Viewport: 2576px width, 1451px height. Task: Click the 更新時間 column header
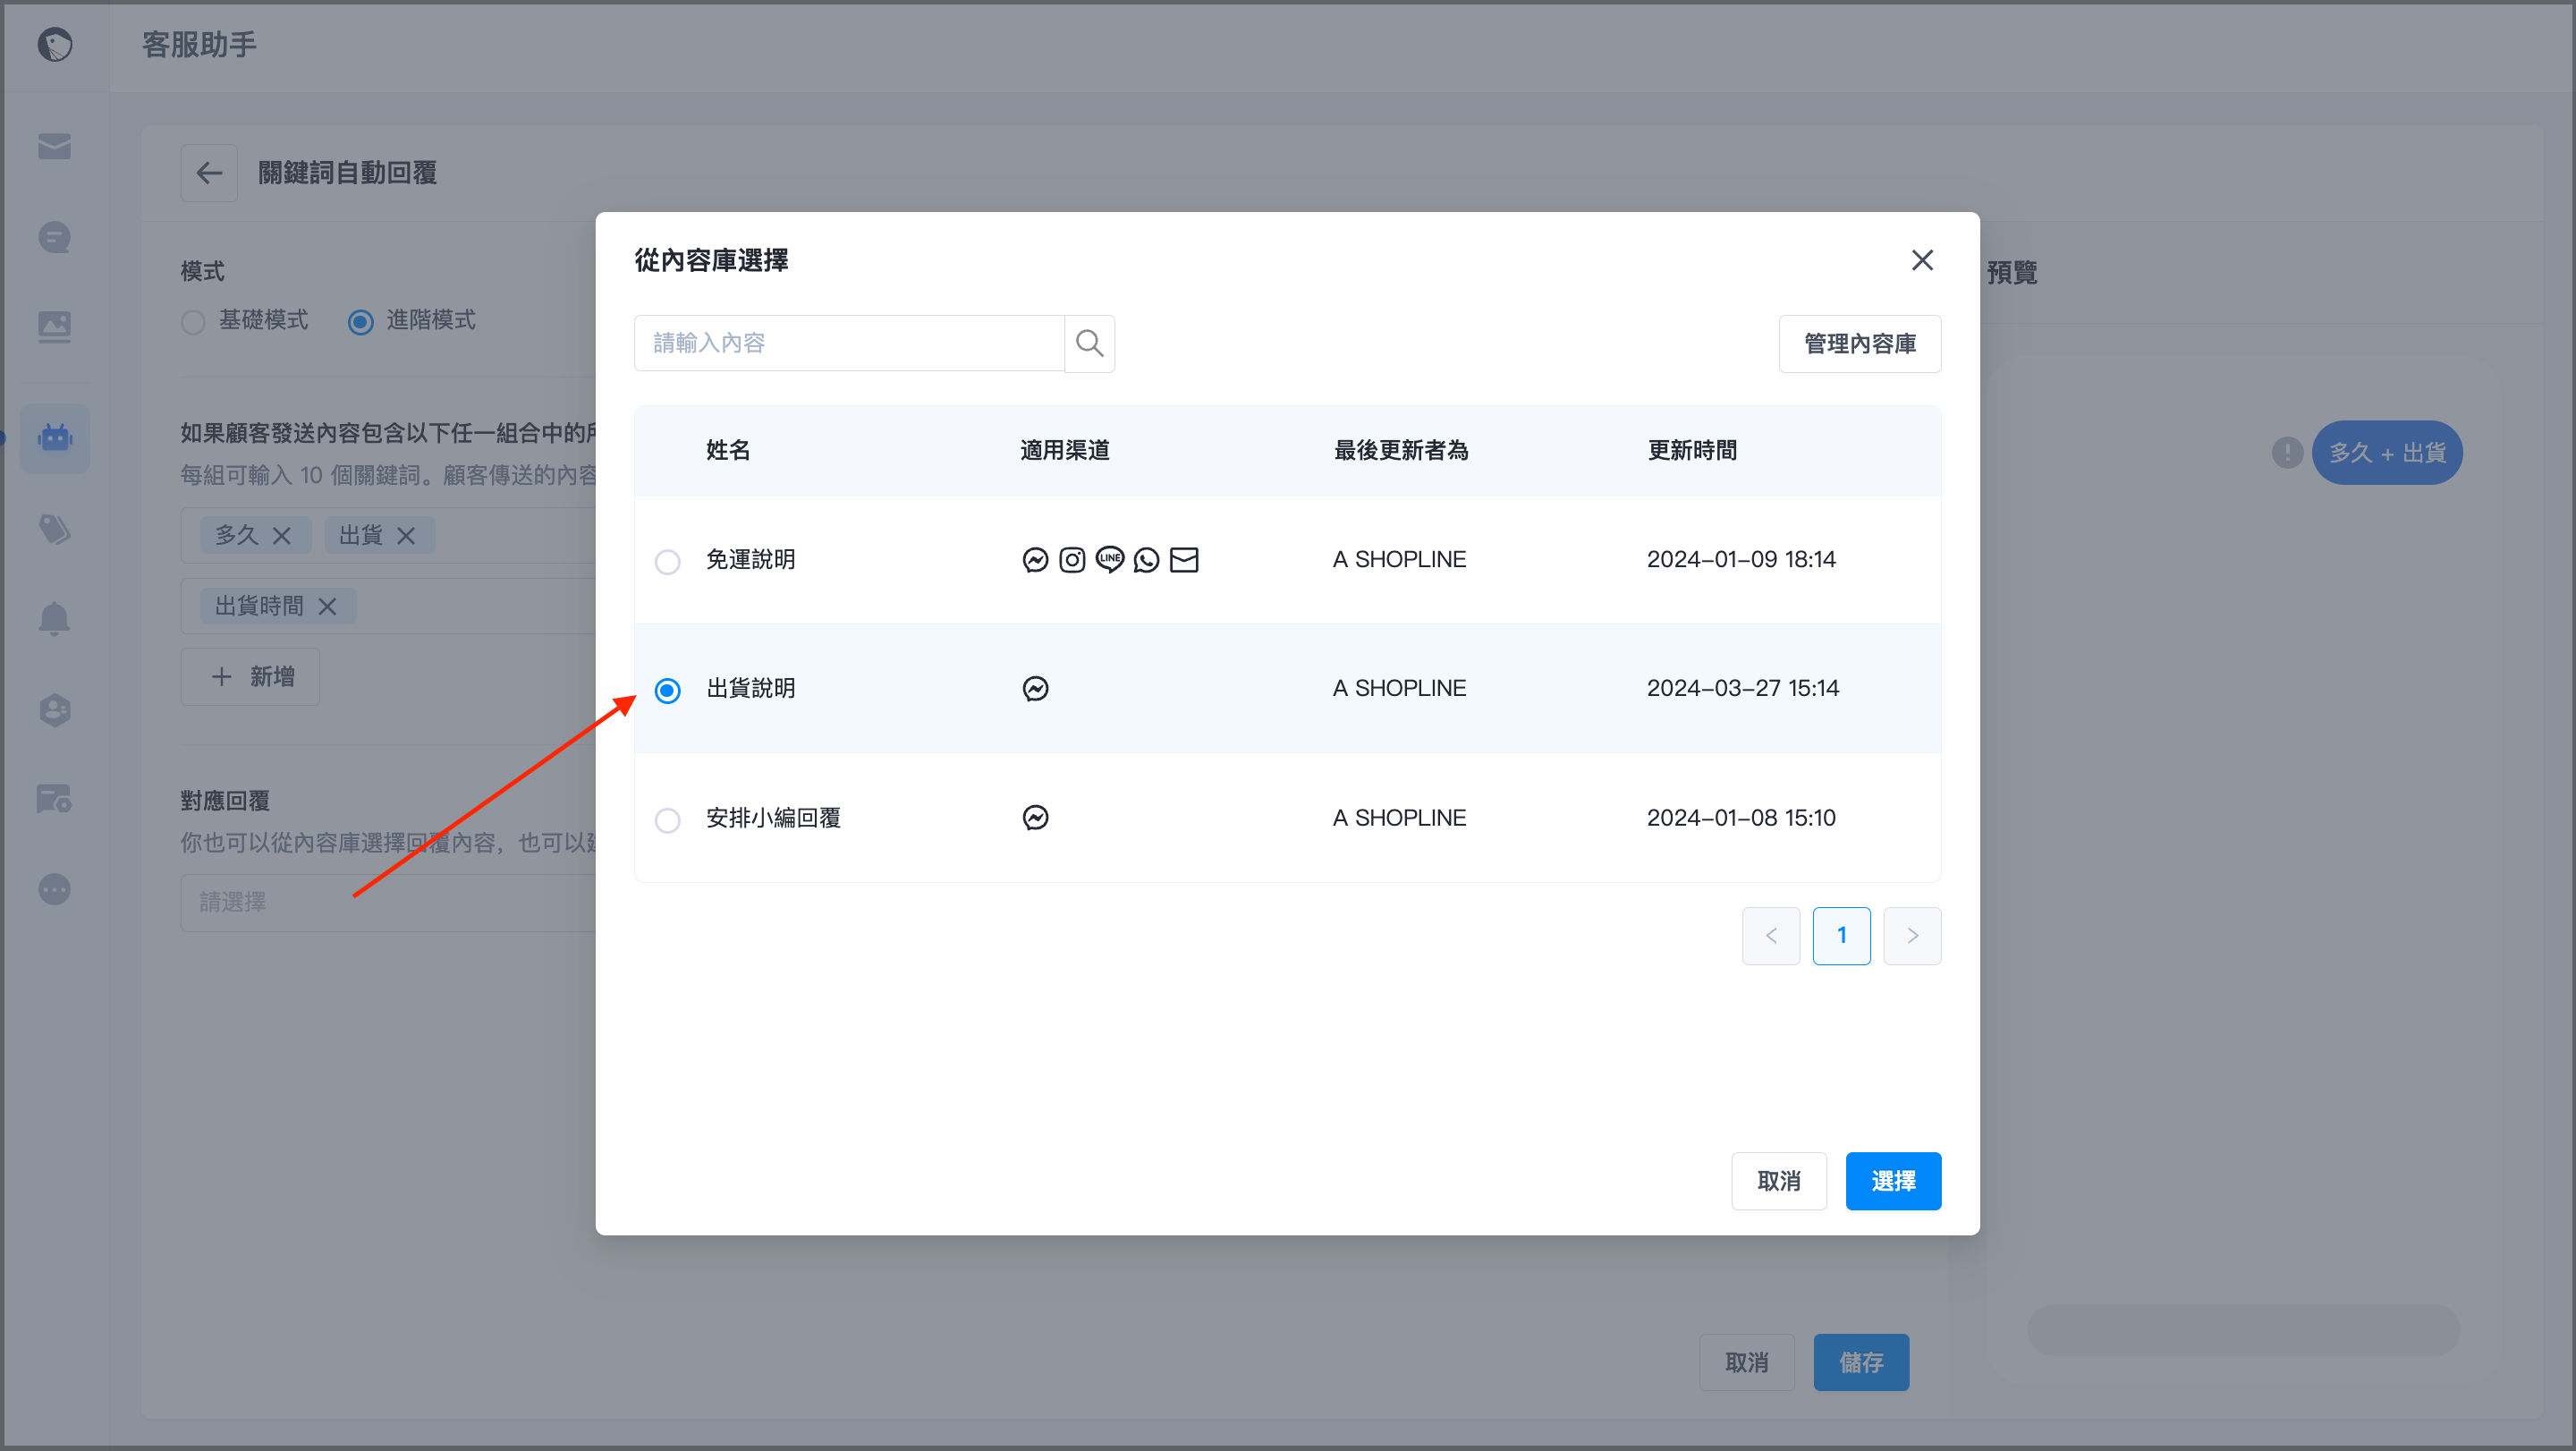[x=1691, y=450]
